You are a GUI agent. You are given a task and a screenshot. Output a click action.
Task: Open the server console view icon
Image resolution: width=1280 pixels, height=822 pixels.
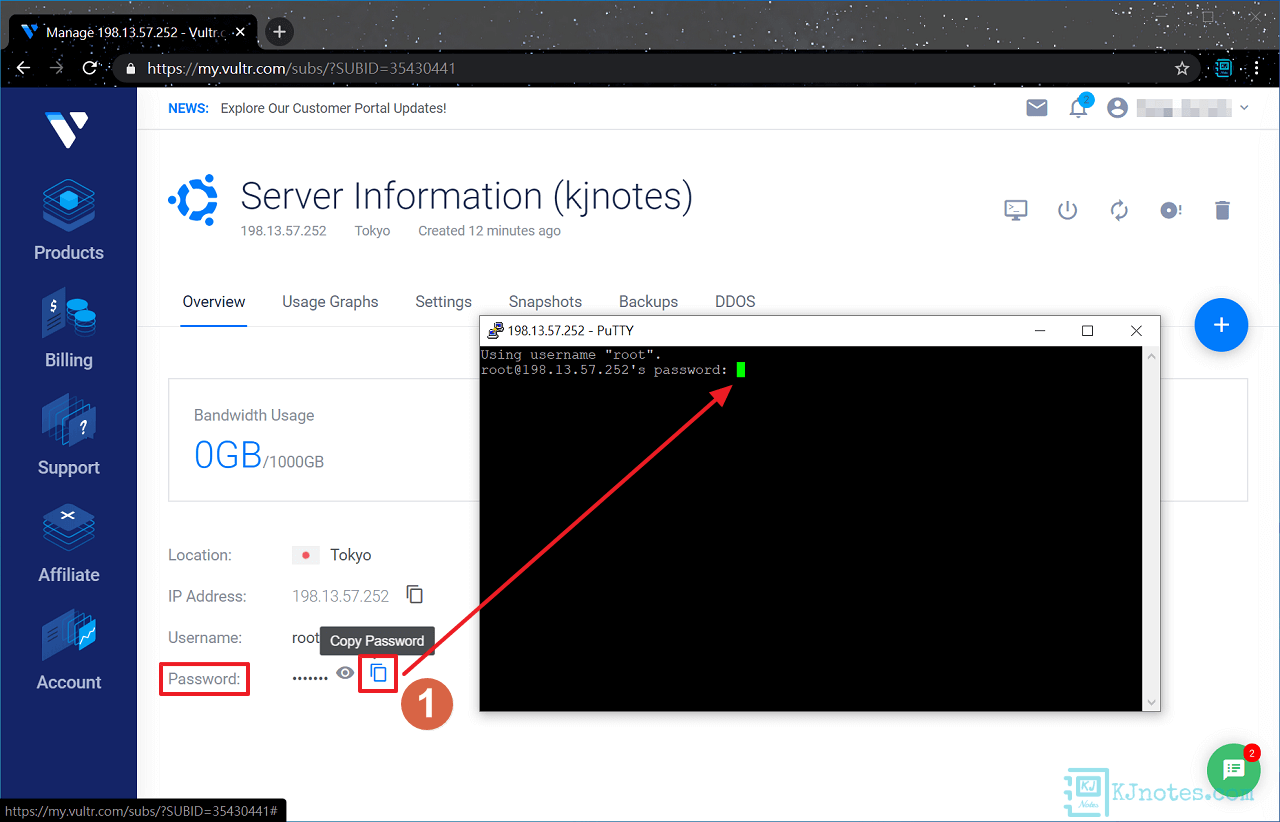click(x=1016, y=210)
